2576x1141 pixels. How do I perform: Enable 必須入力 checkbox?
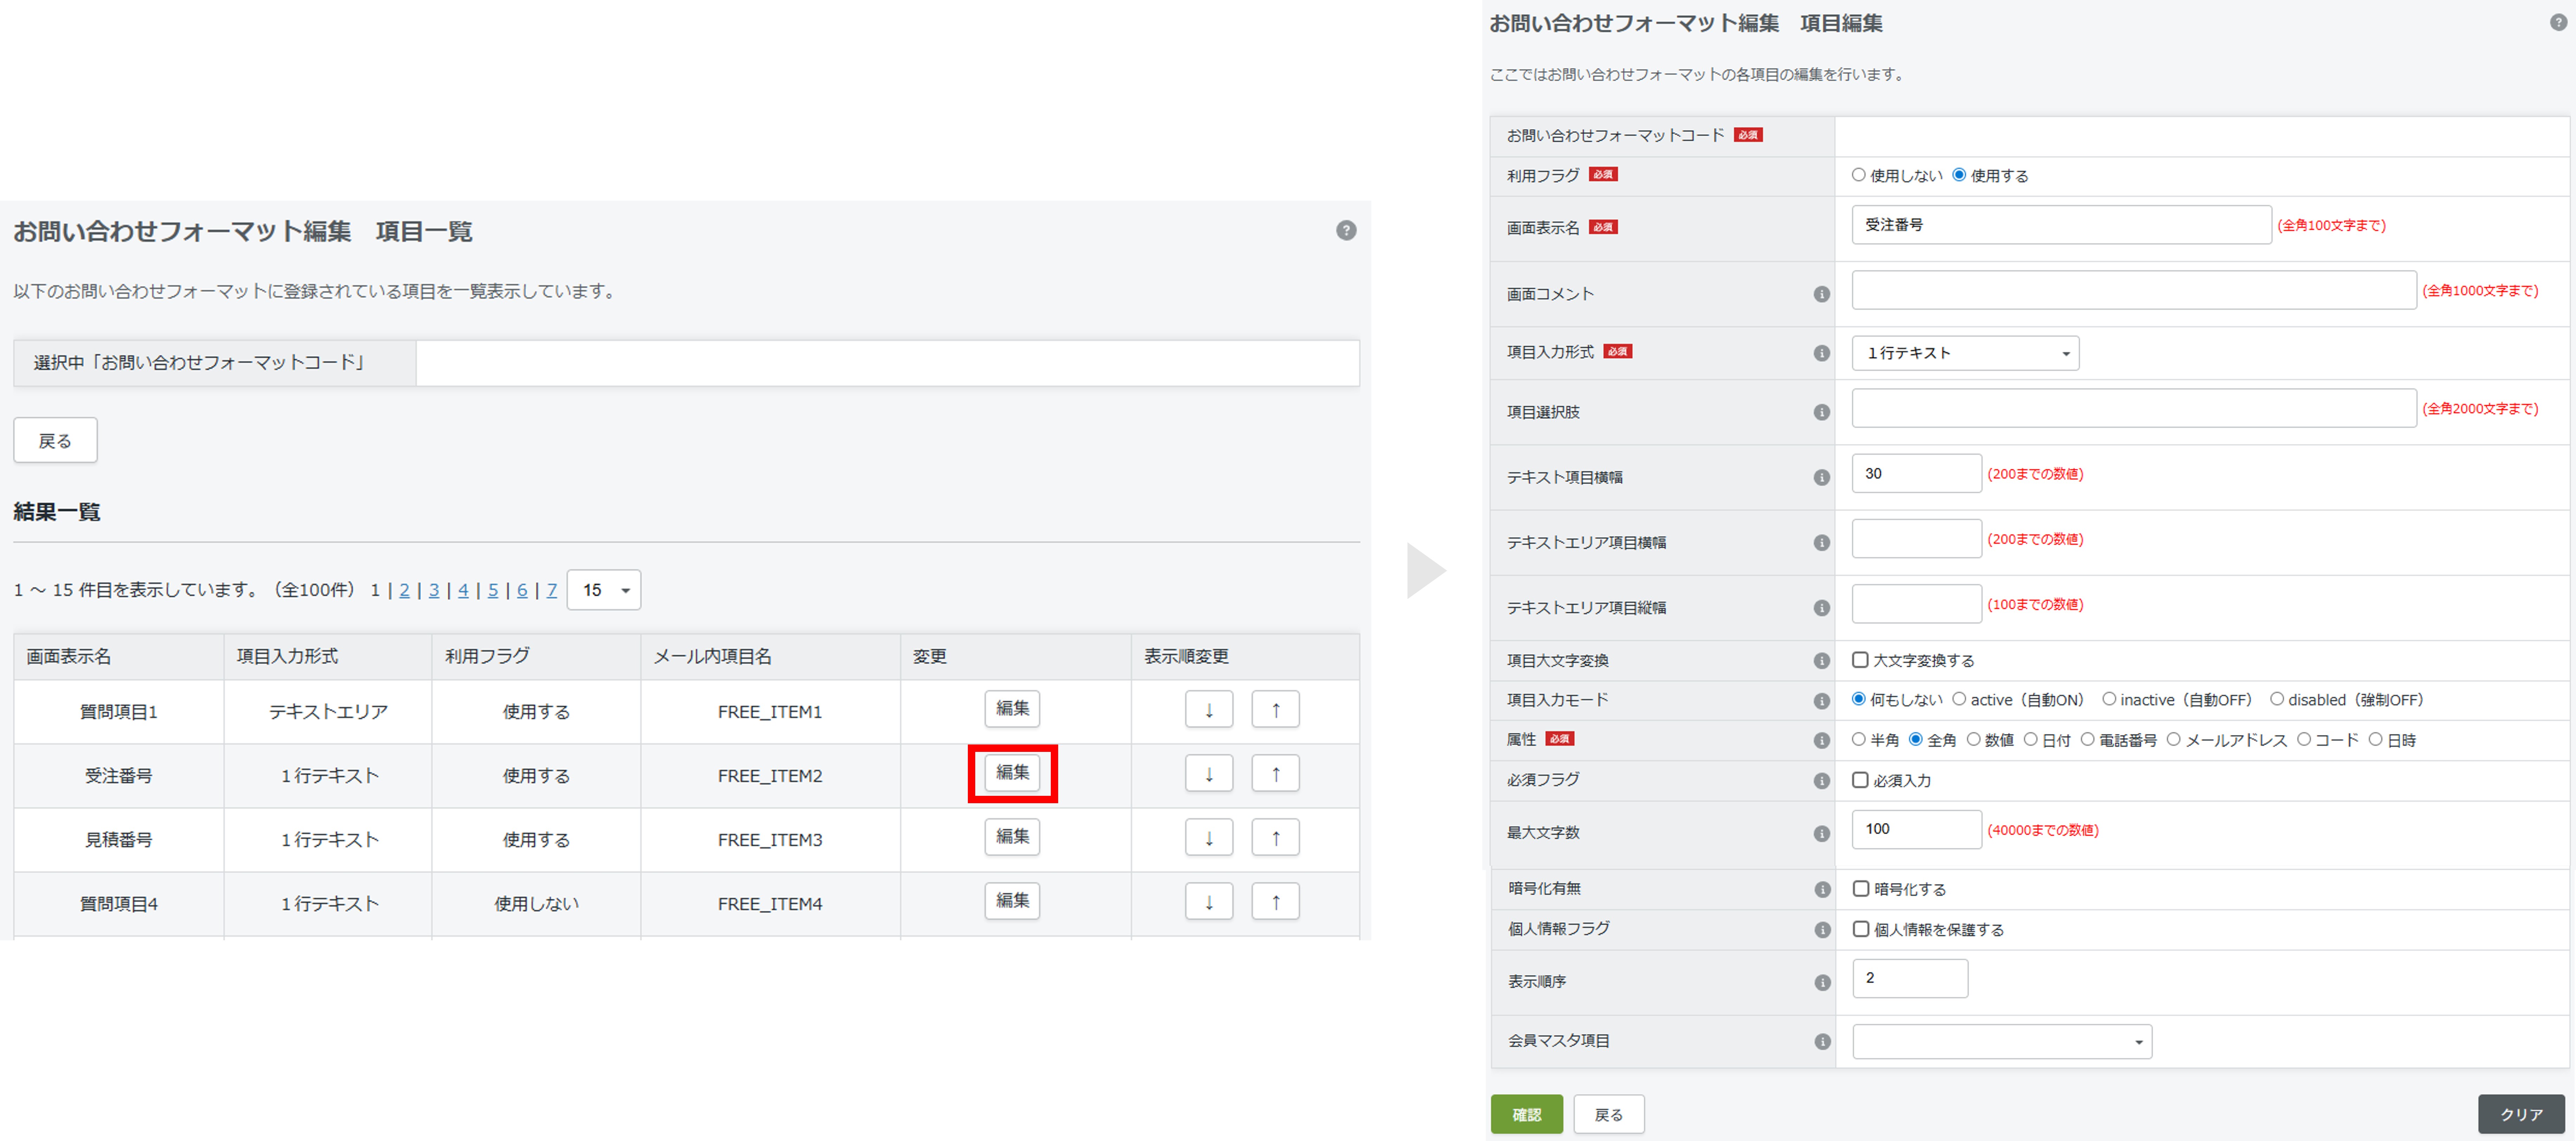click(x=1860, y=780)
